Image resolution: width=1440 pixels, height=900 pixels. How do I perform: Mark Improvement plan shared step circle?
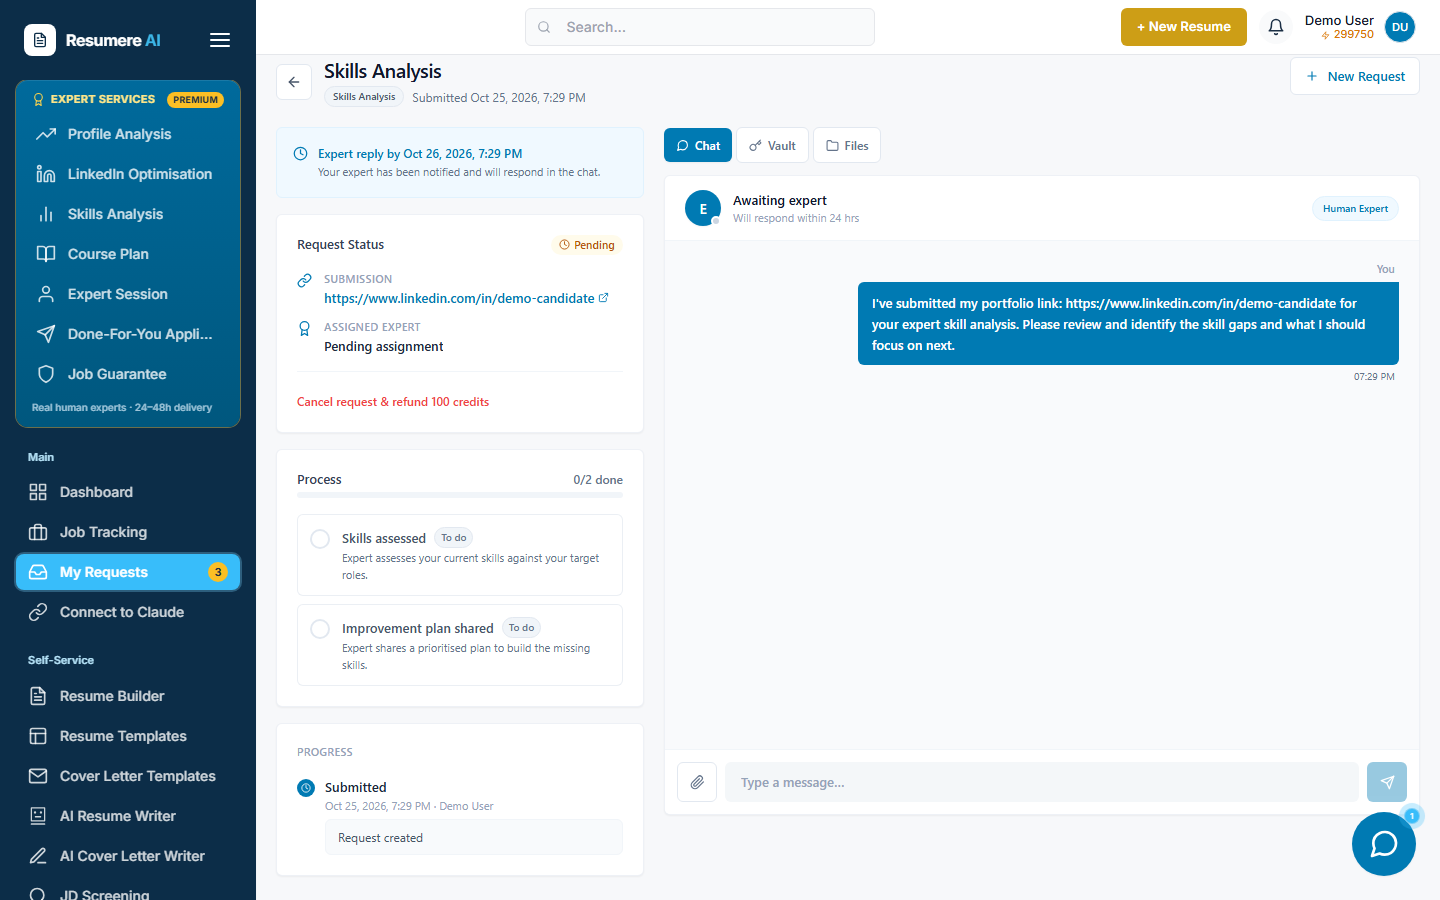click(320, 629)
